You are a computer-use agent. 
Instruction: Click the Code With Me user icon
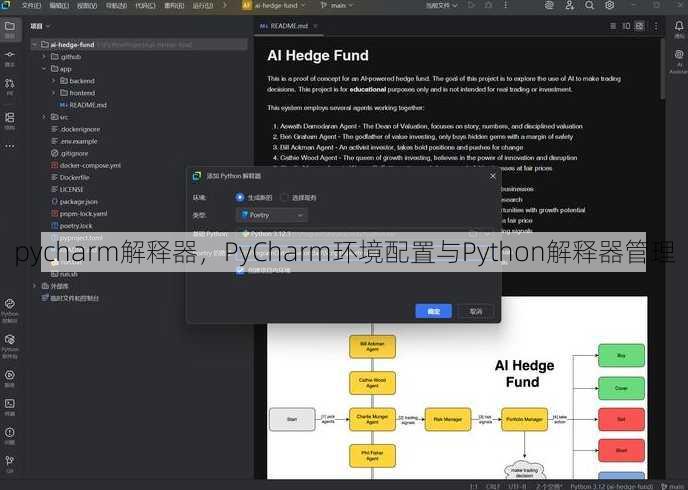coord(570,5)
